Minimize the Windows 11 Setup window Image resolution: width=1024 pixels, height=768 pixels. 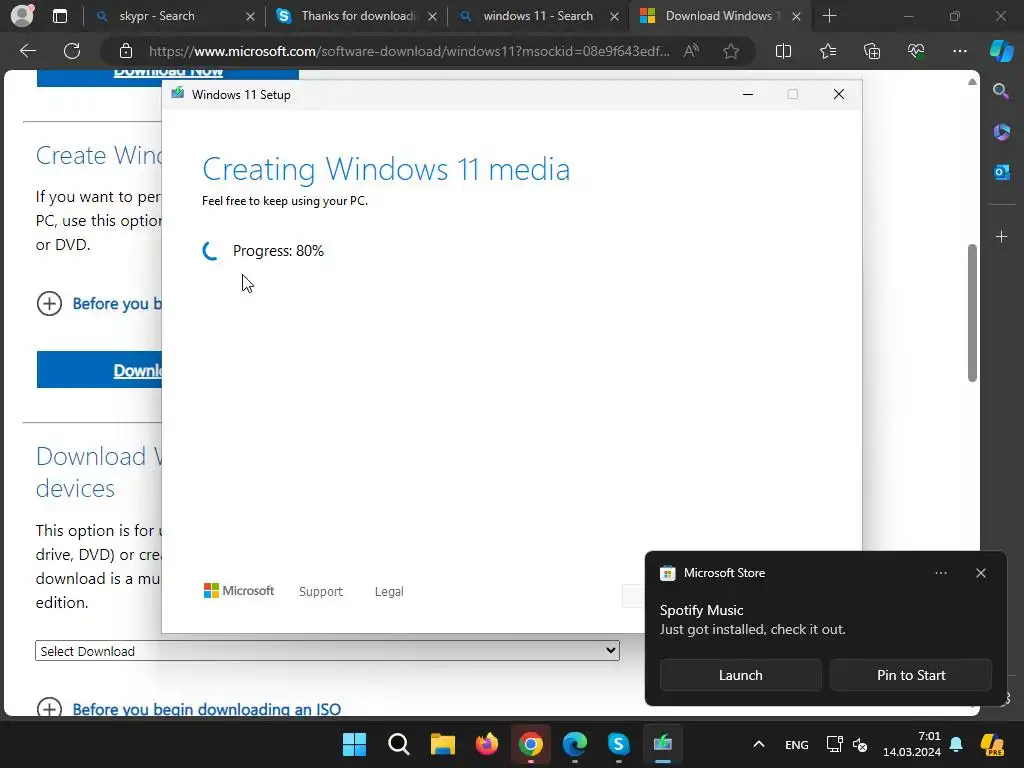[748, 95]
